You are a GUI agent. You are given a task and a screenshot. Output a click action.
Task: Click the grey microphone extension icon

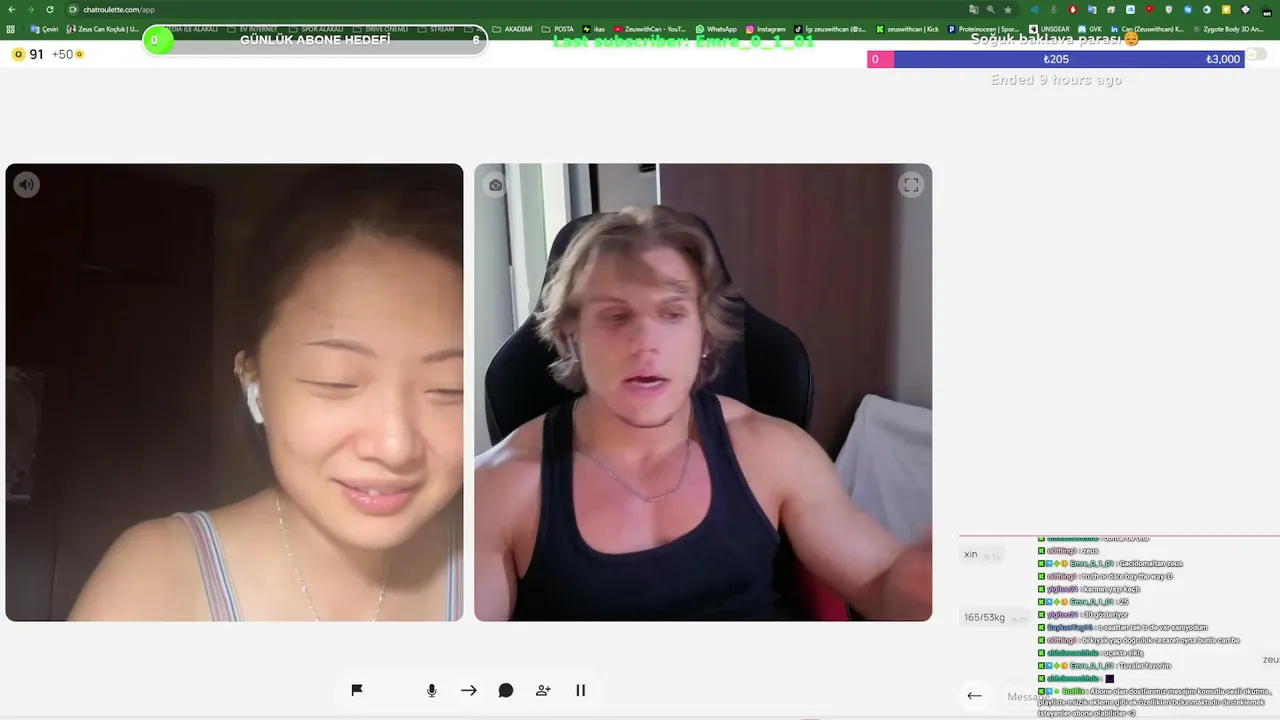[1053, 9]
